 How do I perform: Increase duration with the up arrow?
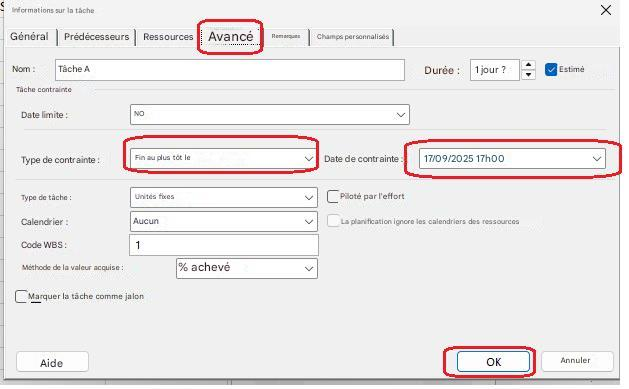click(x=528, y=65)
